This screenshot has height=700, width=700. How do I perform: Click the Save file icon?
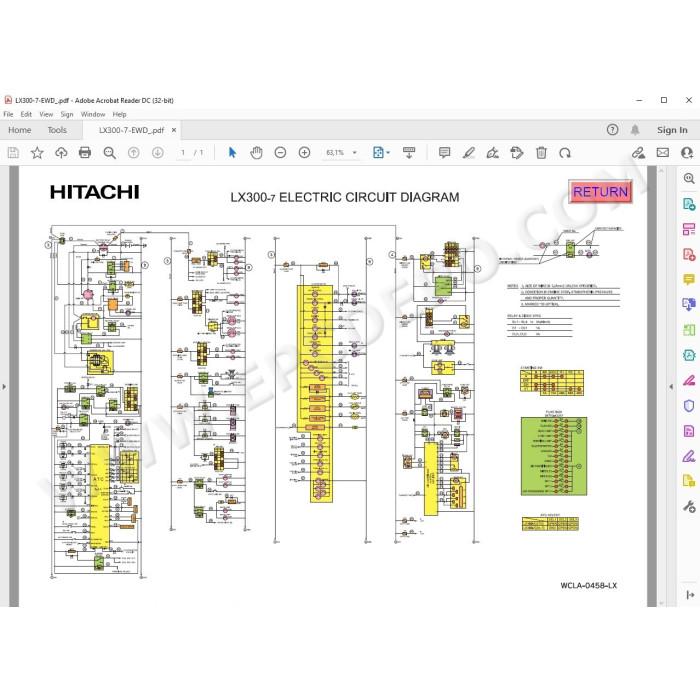pyautogui.click(x=13, y=153)
